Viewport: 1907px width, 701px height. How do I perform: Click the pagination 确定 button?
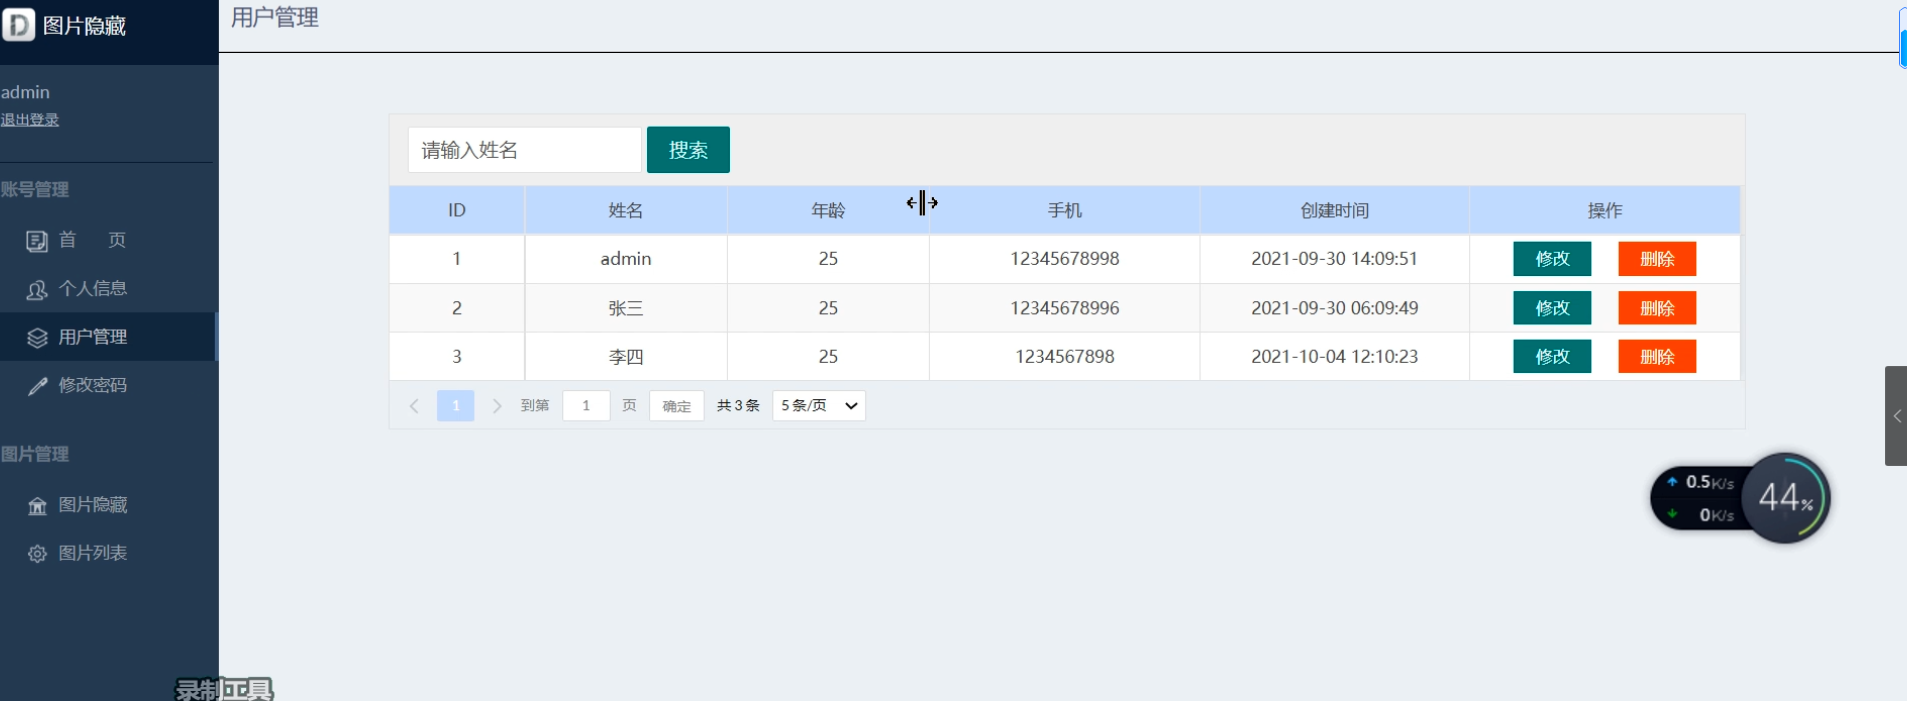pos(677,406)
